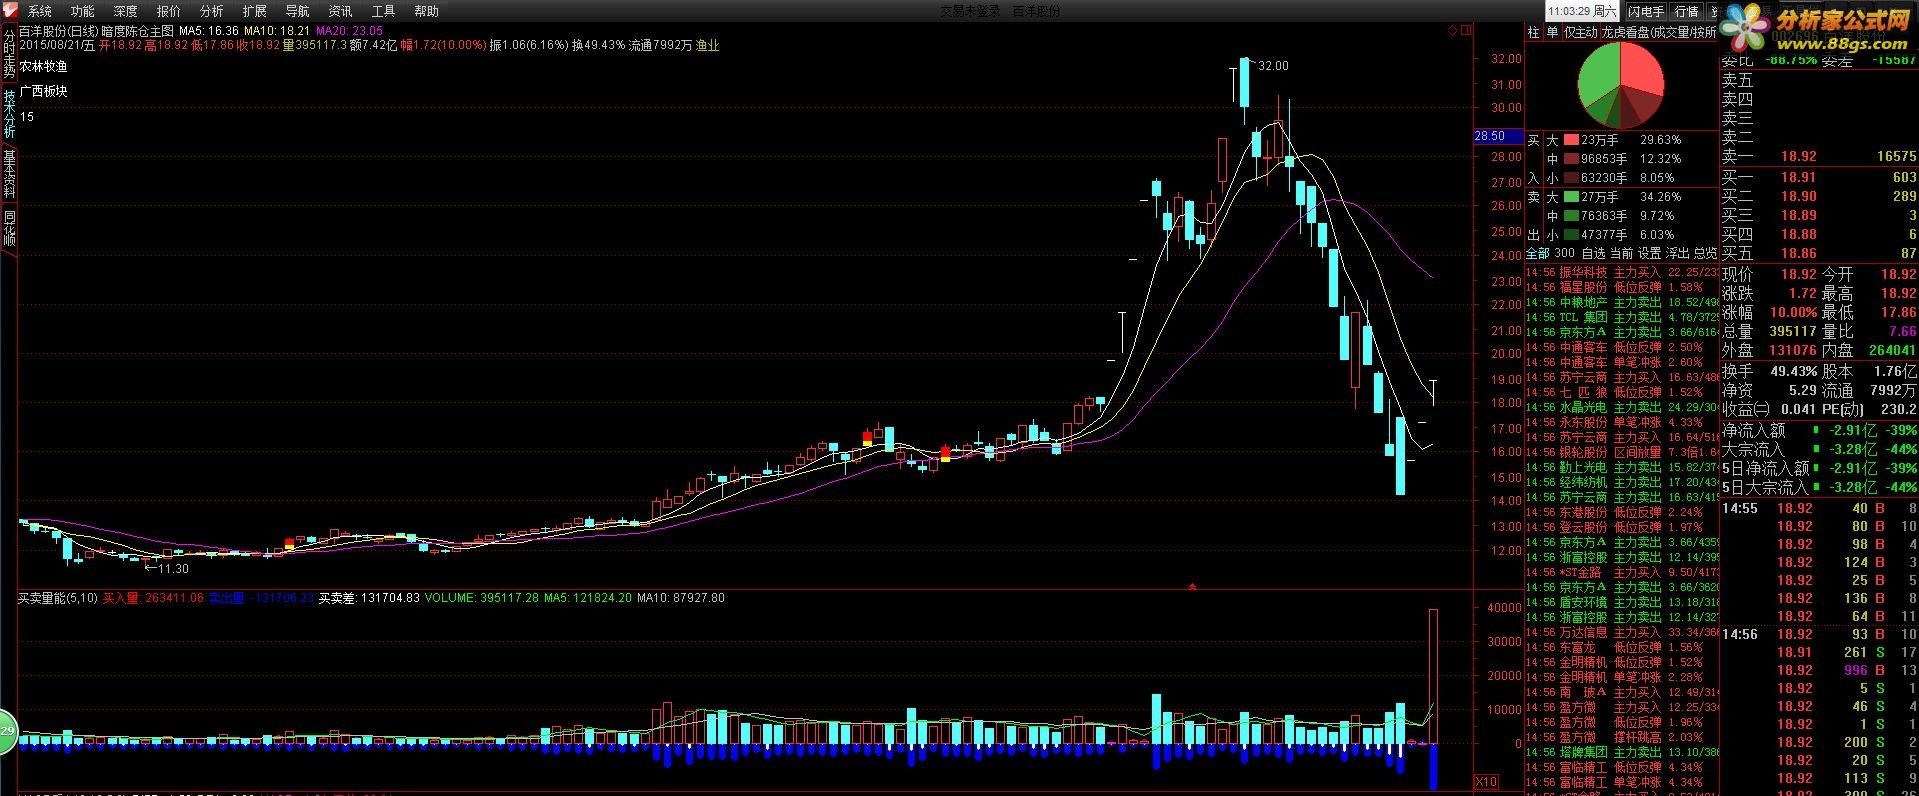Click the 行情 button in title bar
This screenshot has width=1919, height=796.
[x=1687, y=11]
